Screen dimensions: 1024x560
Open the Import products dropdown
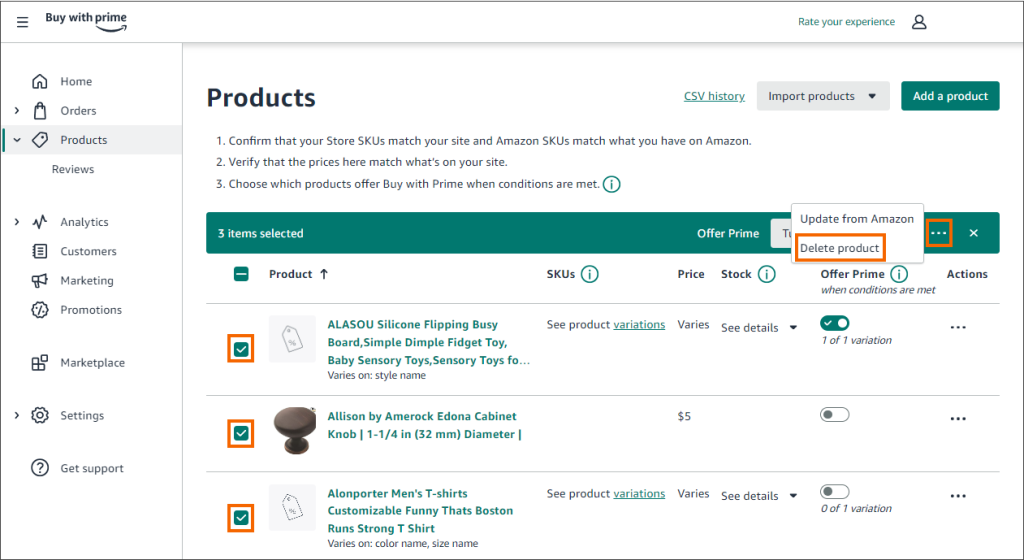823,96
